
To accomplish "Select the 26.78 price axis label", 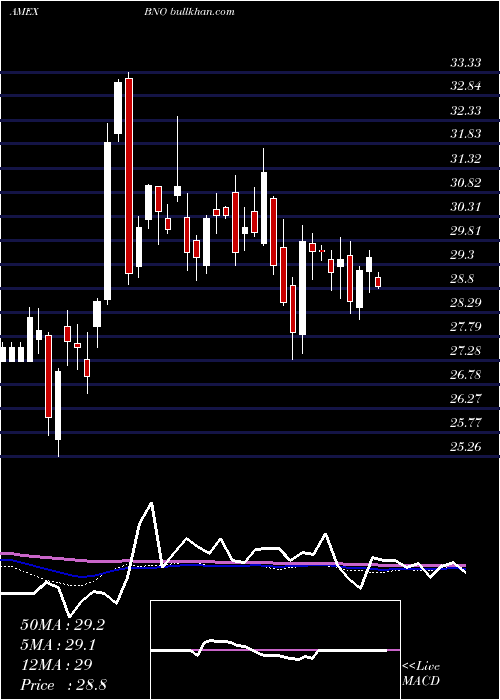I will click(x=466, y=375).
